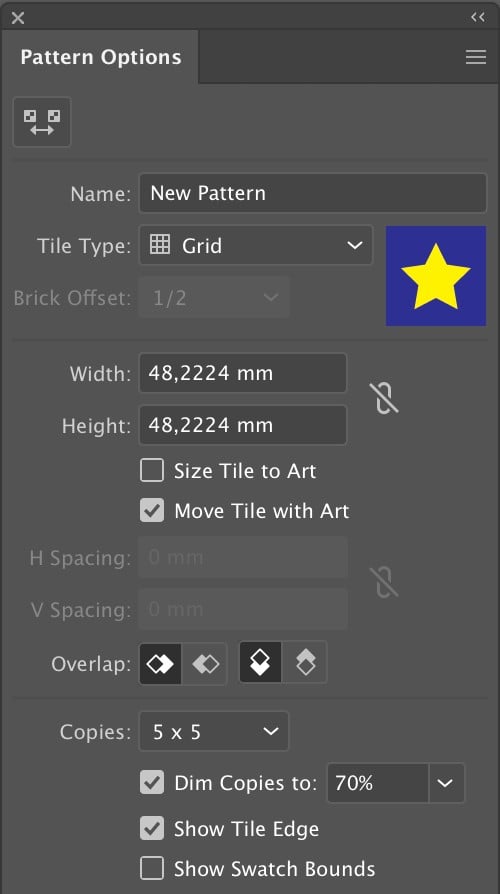Disable the Show Tile Edge checkbox
This screenshot has width=500, height=894.
[152, 828]
